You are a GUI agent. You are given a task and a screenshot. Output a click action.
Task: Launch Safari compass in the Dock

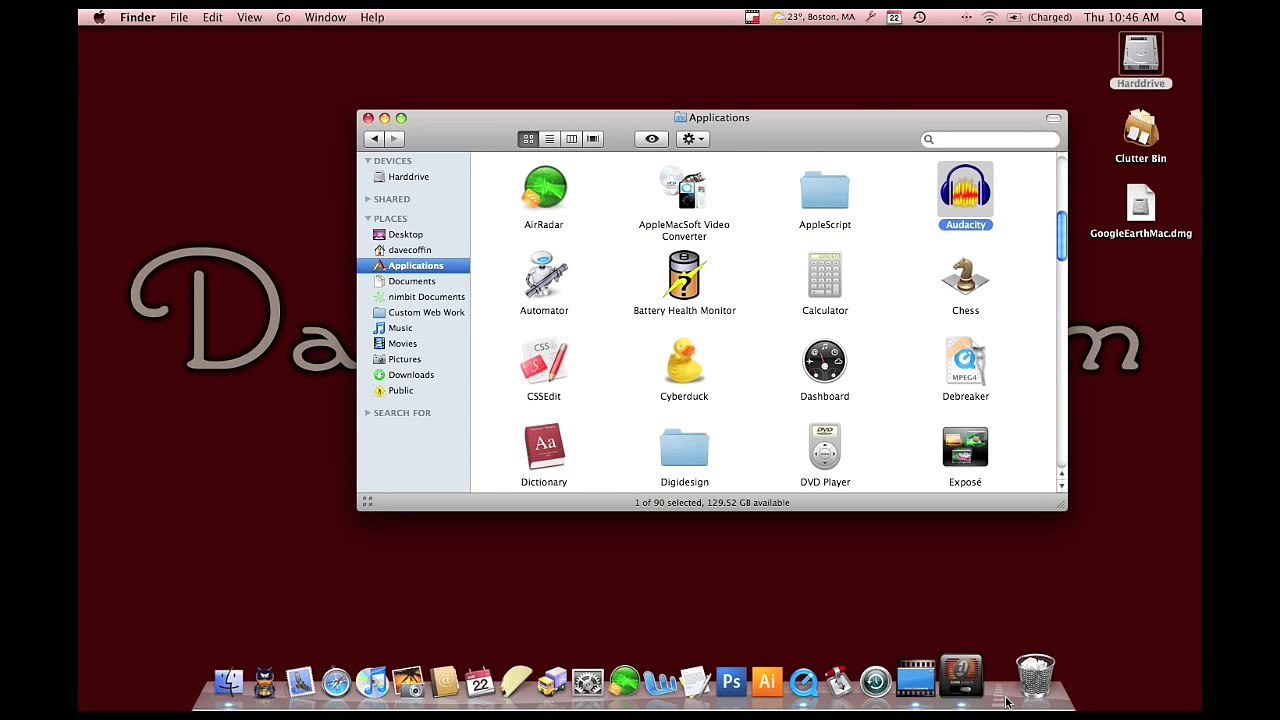tap(336, 682)
